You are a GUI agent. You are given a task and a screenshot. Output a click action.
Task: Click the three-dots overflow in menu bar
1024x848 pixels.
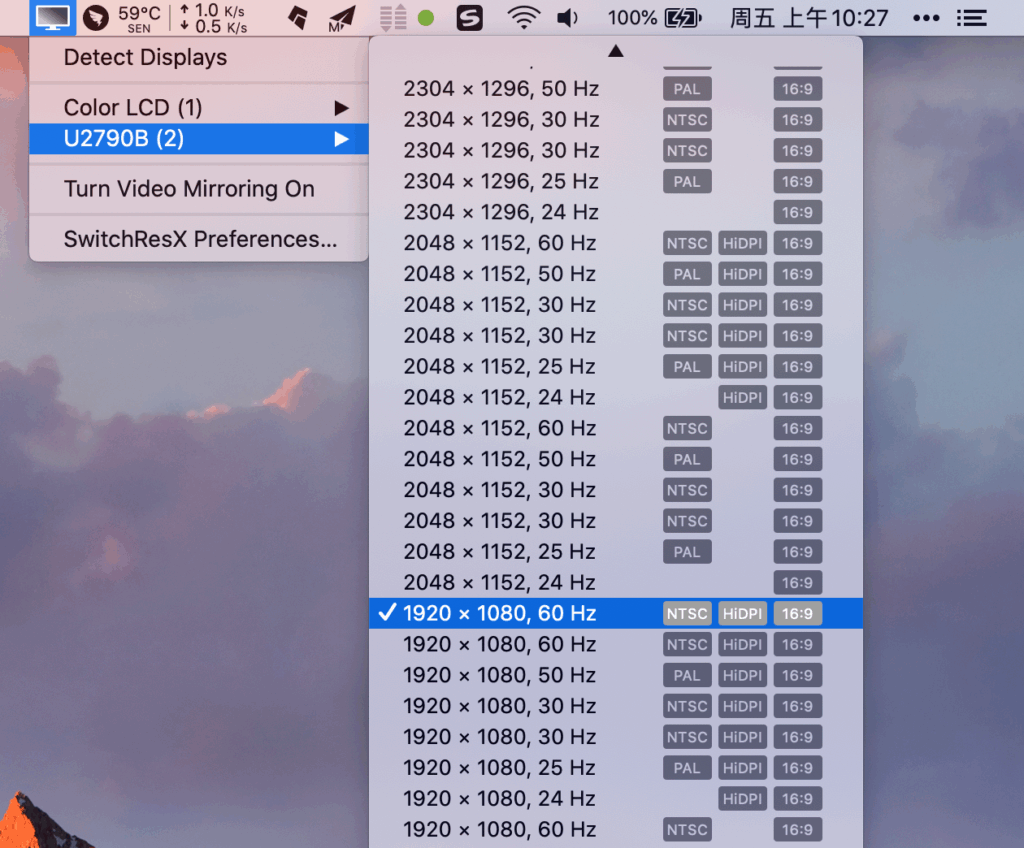point(927,17)
